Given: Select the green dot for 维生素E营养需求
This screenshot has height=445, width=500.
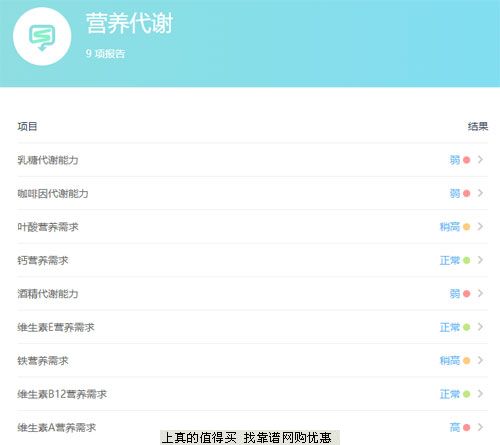Looking at the screenshot, I should (x=467, y=327).
